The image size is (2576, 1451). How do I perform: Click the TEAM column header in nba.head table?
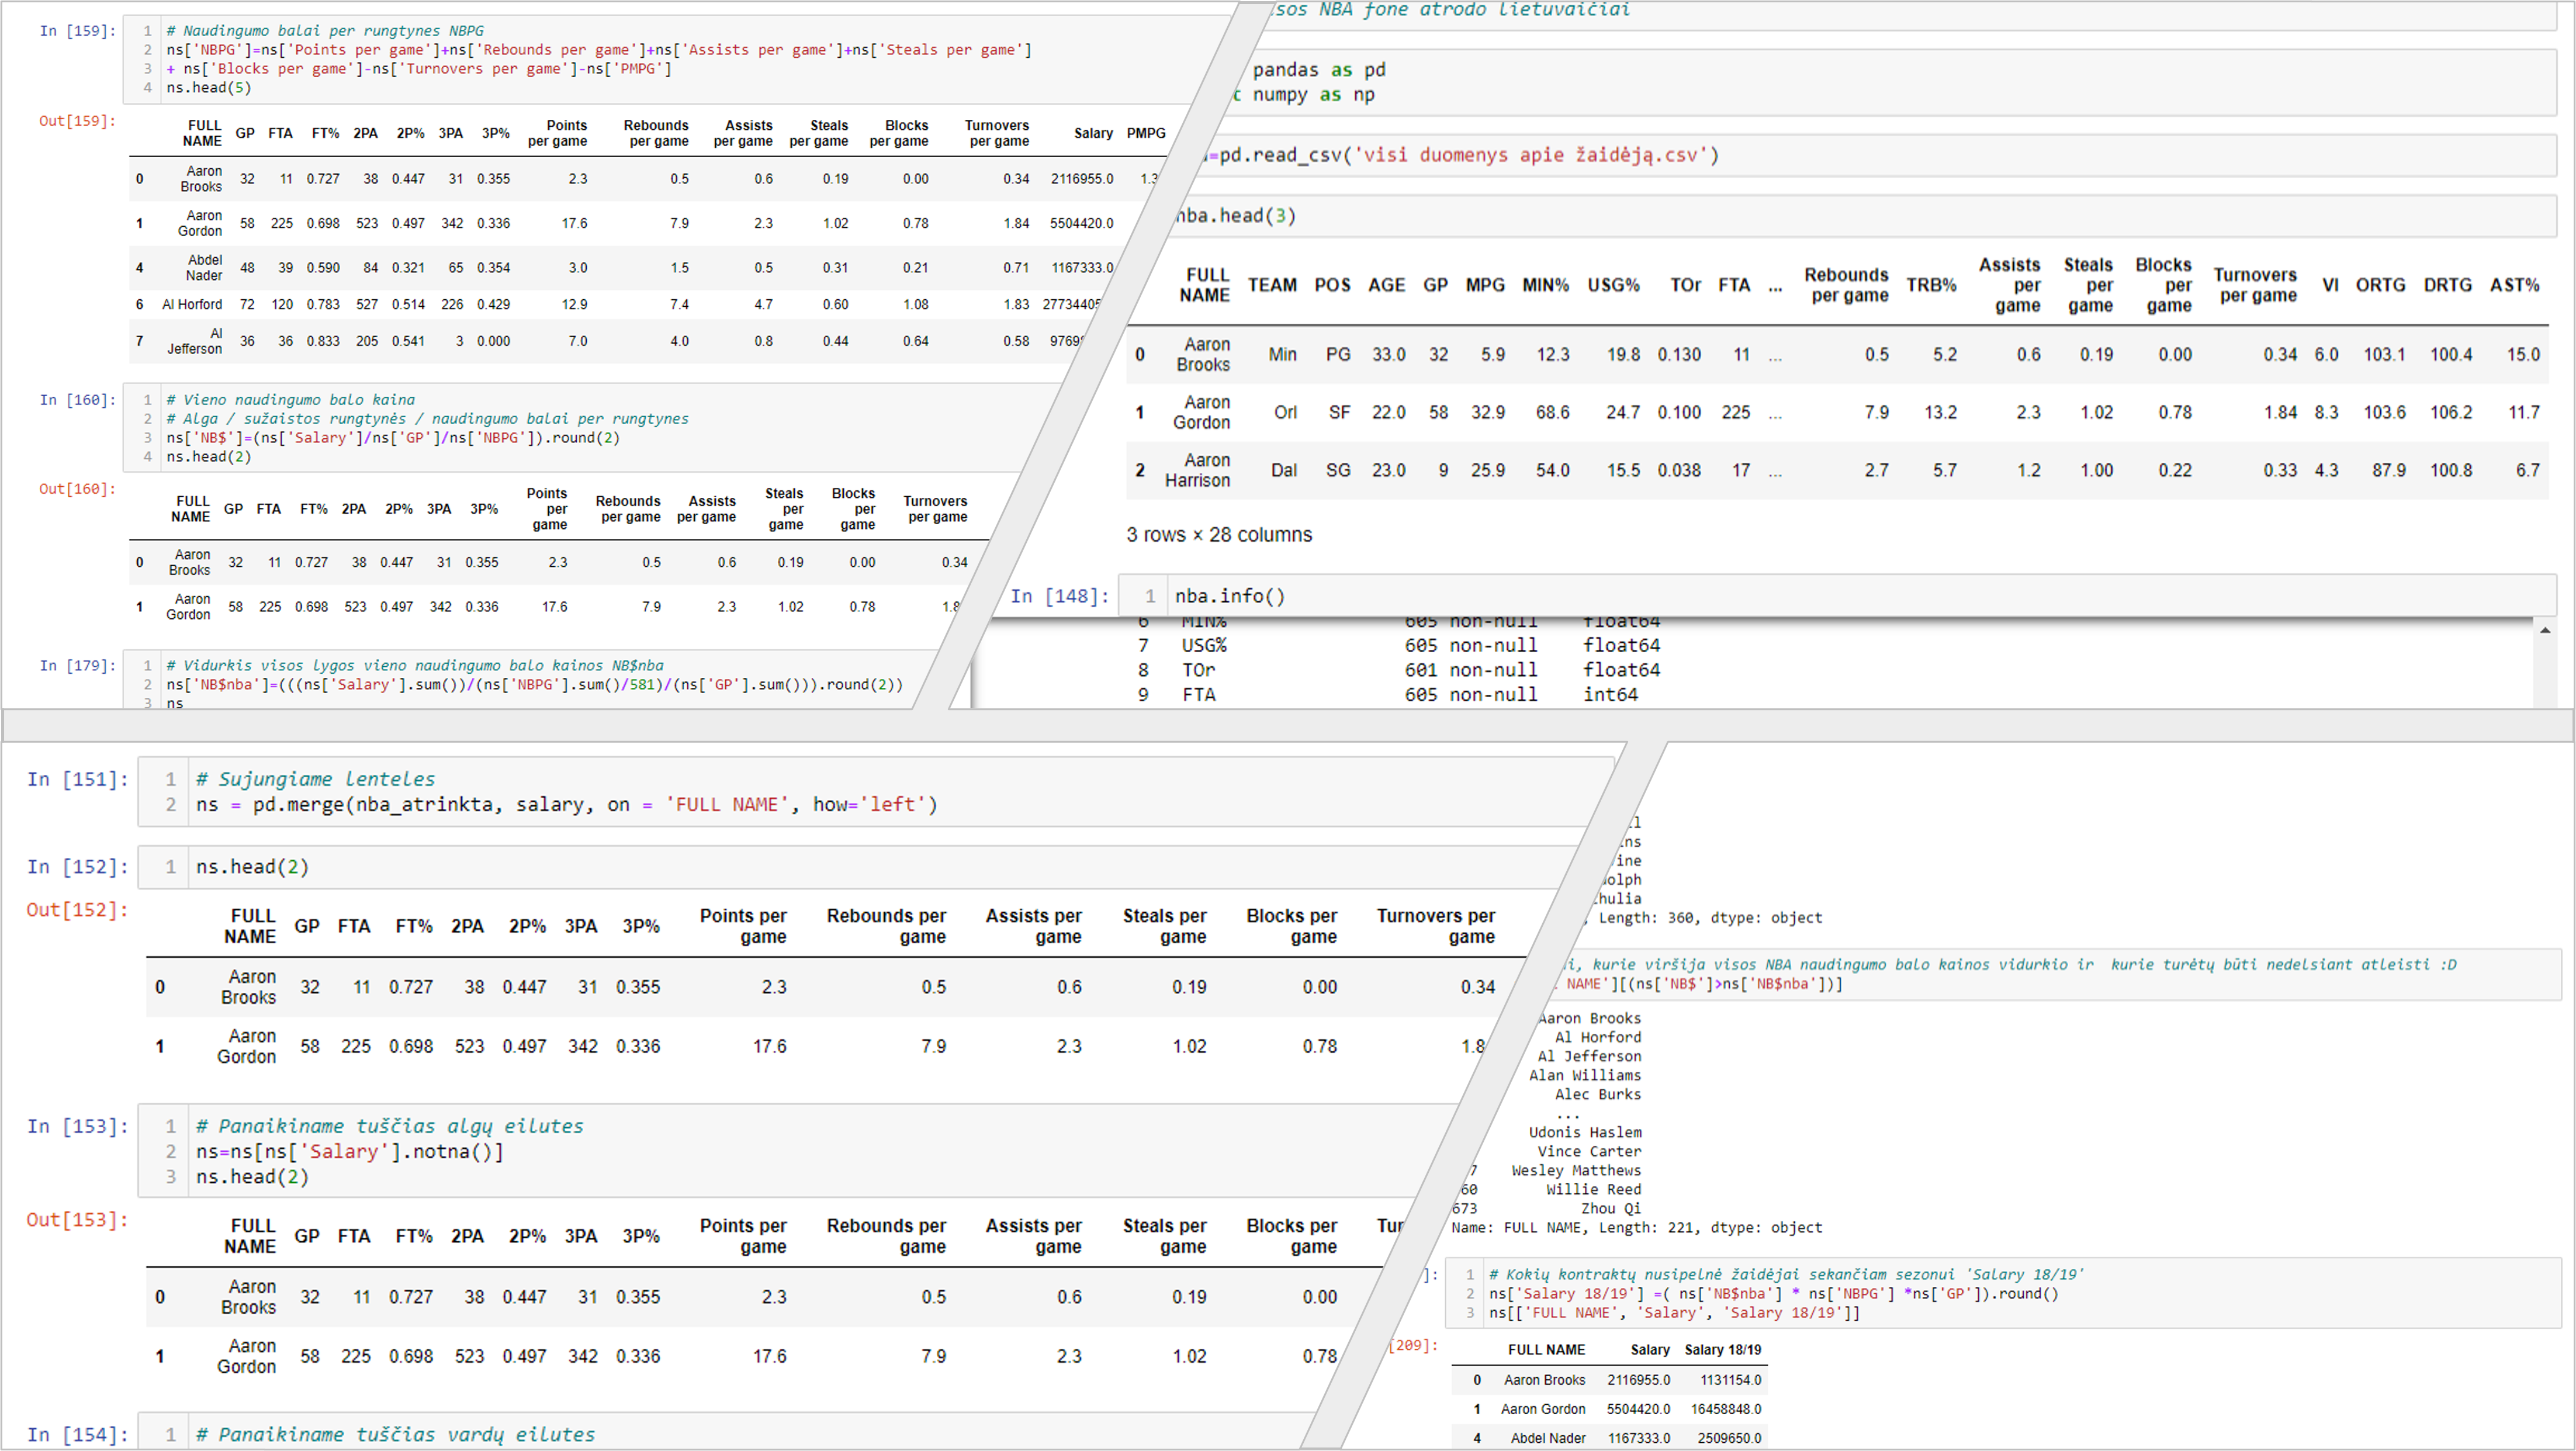pos(1272,285)
